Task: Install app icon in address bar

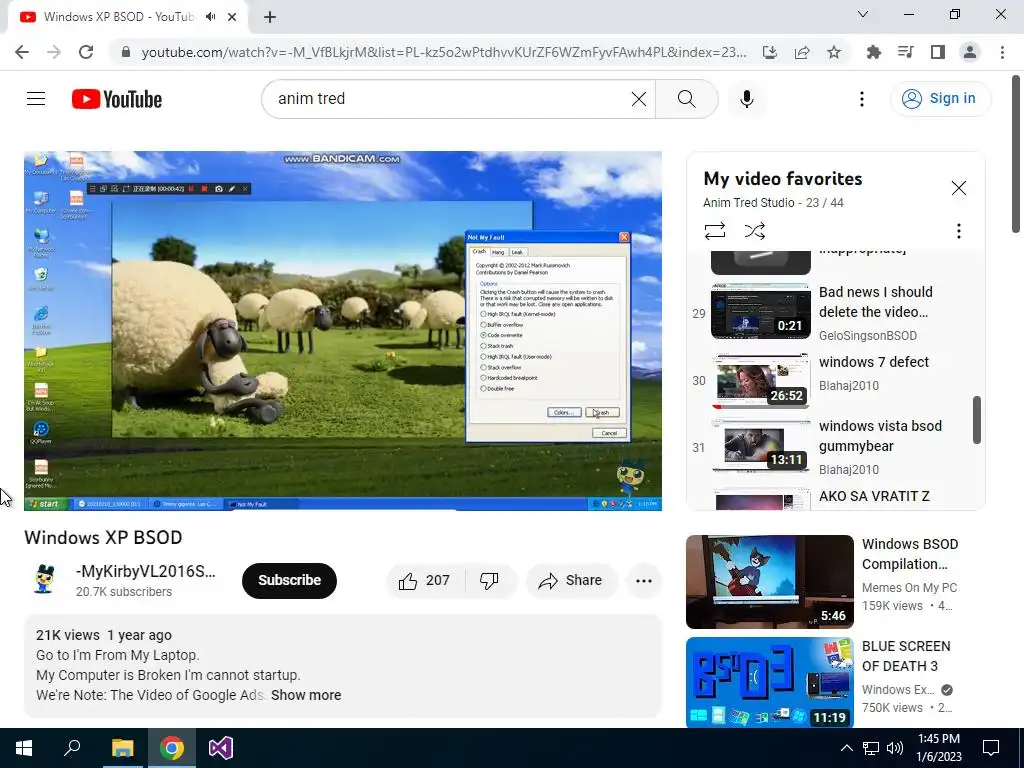Action: pyautogui.click(x=770, y=52)
